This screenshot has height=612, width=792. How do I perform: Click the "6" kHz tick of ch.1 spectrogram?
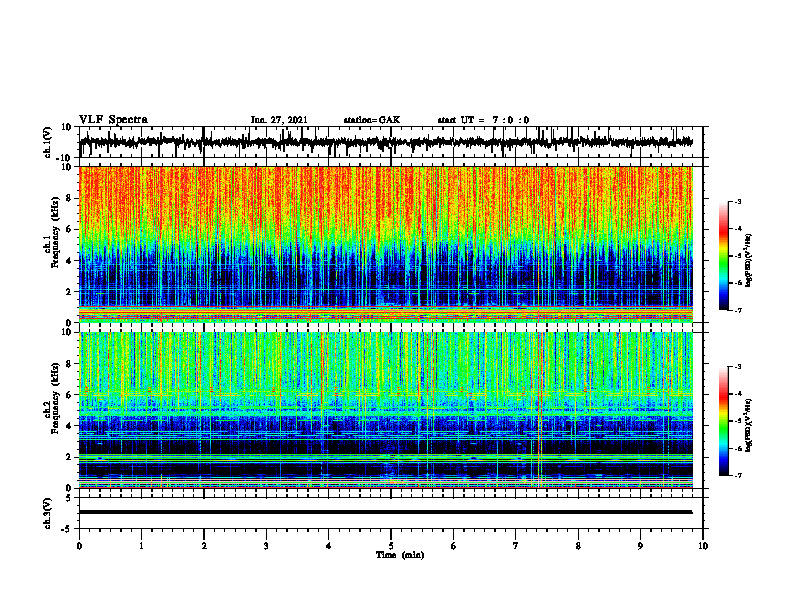[69, 229]
